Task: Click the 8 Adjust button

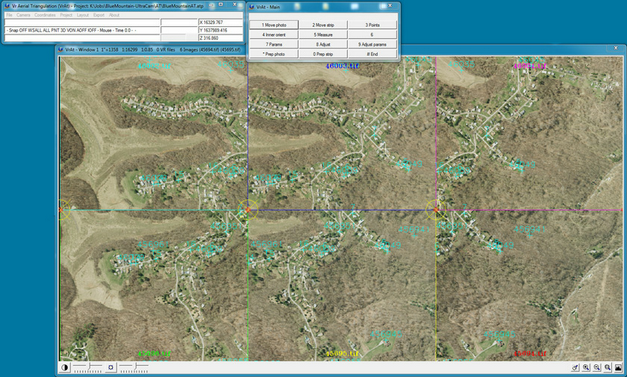Action: [x=323, y=44]
